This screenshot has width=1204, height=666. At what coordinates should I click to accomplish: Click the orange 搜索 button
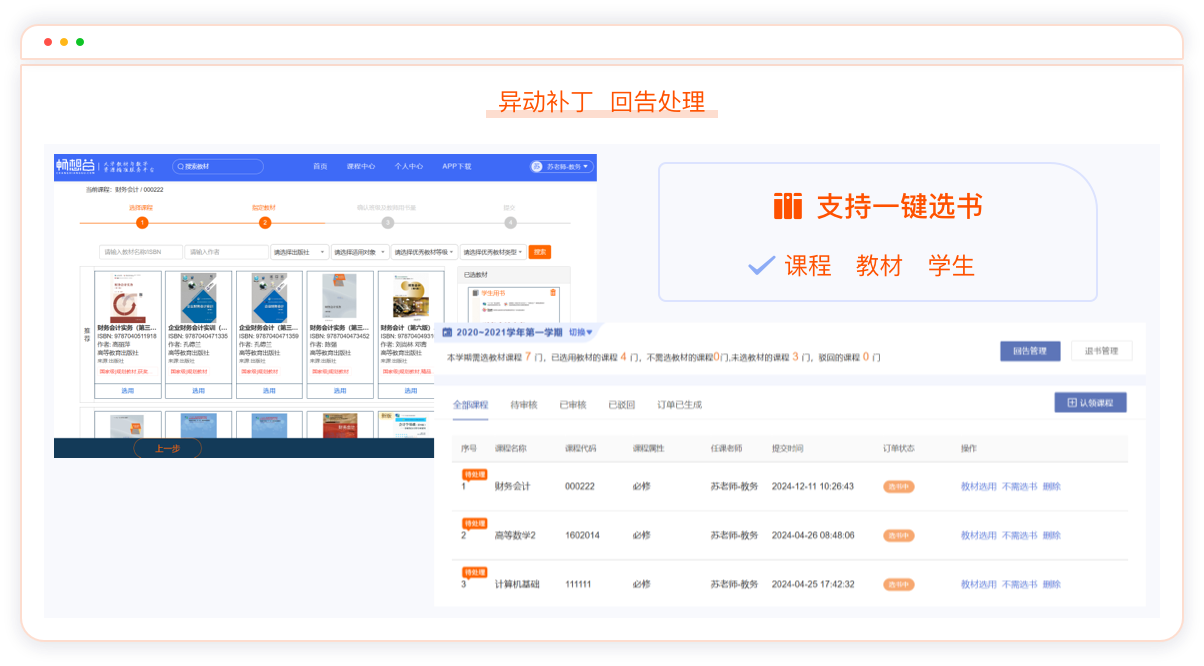[x=540, y=252]
